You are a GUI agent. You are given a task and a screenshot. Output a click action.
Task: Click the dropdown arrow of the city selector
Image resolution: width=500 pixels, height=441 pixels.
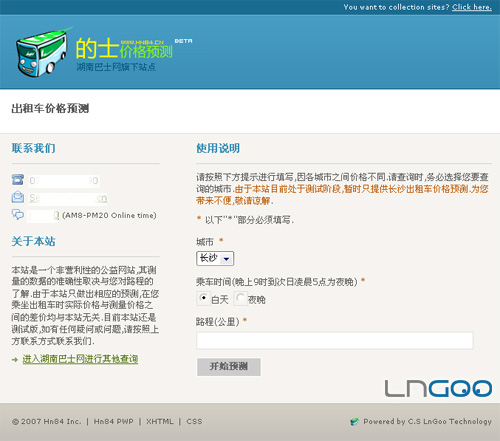(227, 259)
